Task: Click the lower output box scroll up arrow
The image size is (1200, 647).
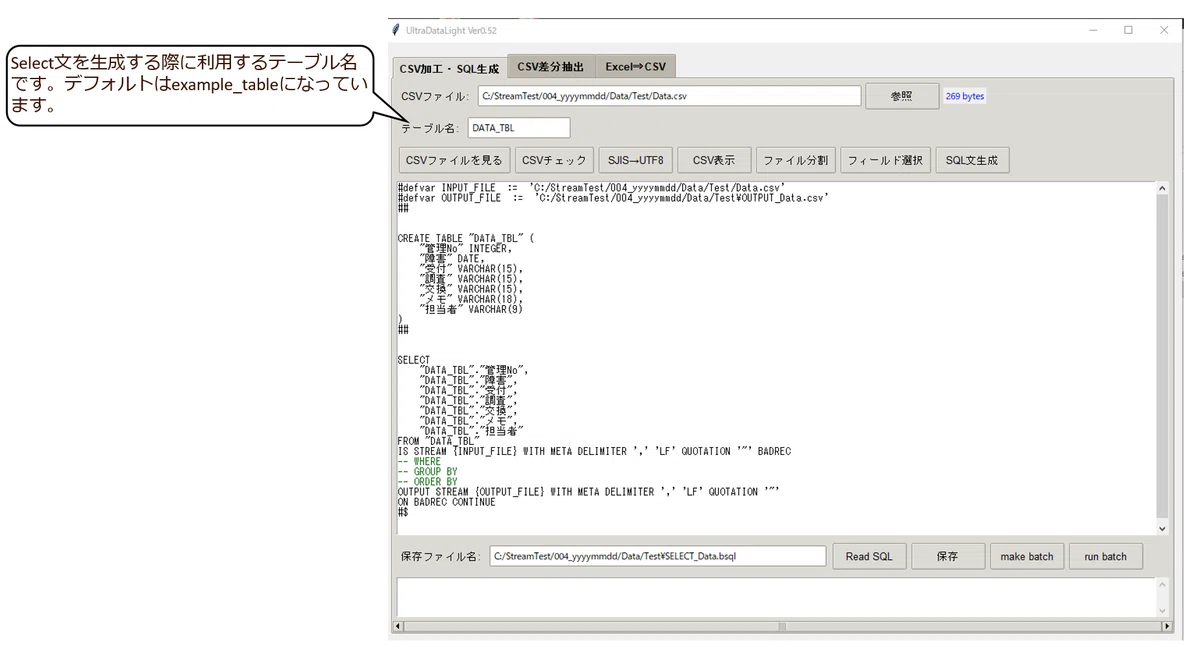Action: (1162, 584)
